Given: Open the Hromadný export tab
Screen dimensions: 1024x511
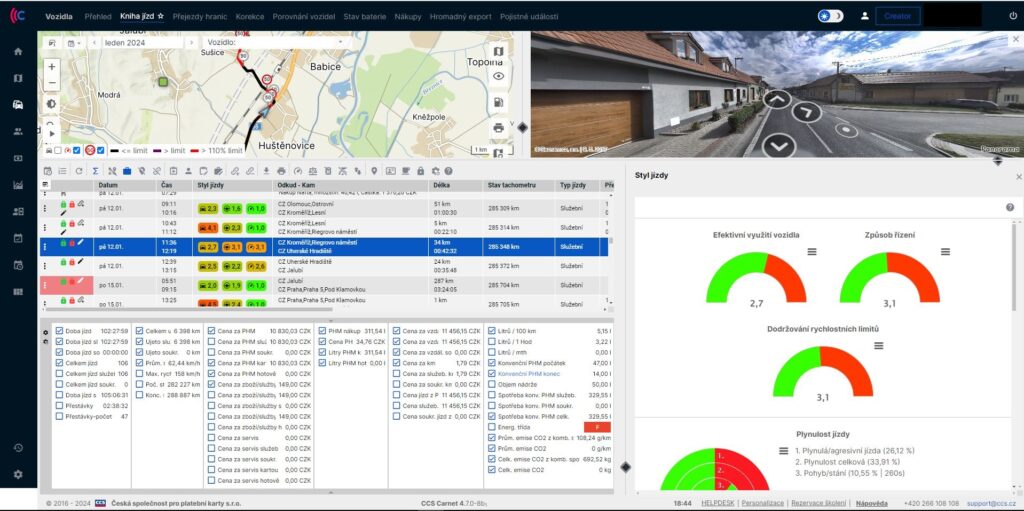Looking at the screenshot, I should point(460,16).
